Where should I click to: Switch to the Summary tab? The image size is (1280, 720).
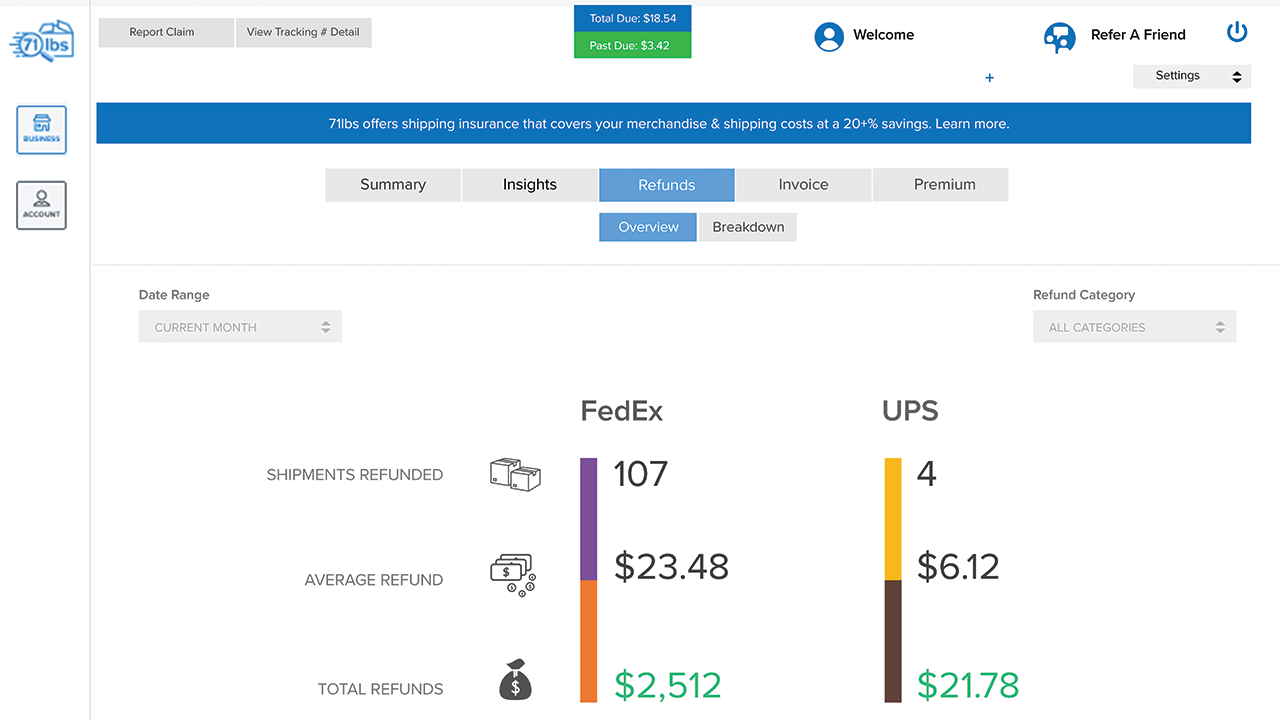click(393, 185)
